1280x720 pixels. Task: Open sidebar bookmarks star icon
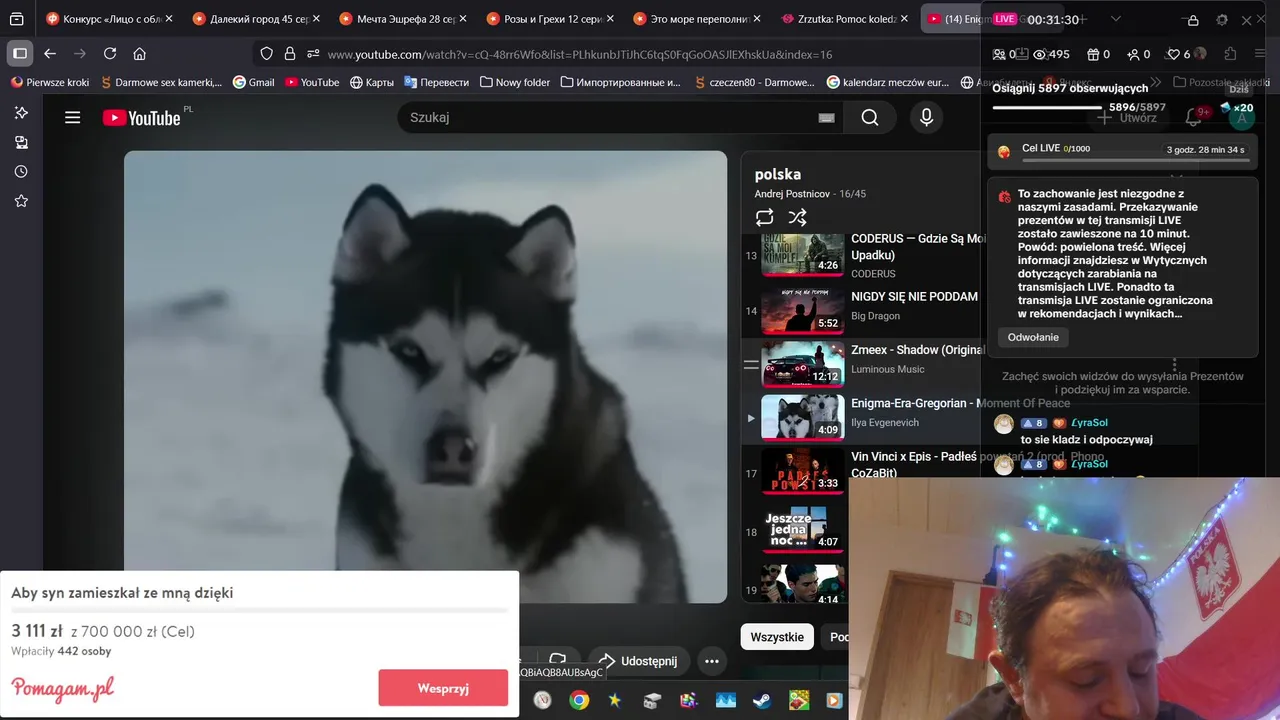[21, 201]
